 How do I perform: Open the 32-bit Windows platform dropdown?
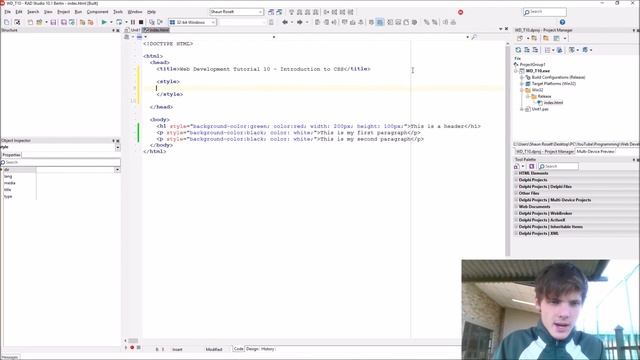pyautogui.click(x=213, y=22)
